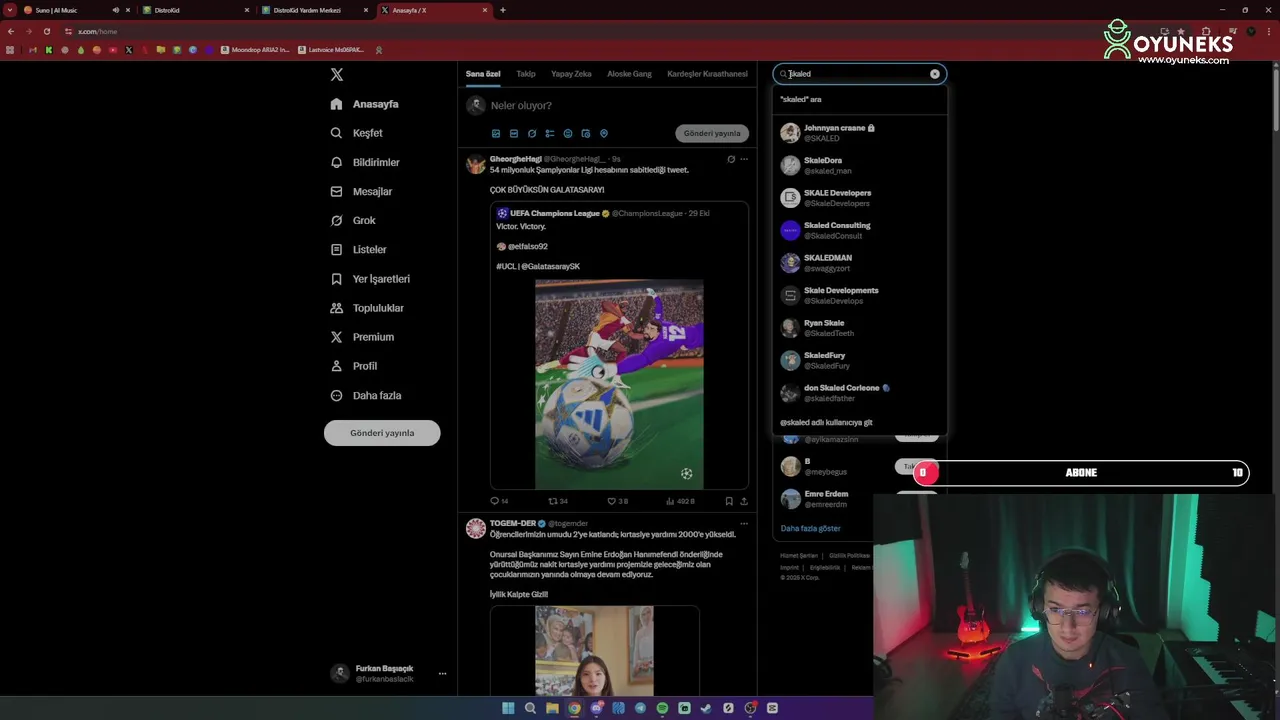Go to the @skaled user link

[859, 422]
